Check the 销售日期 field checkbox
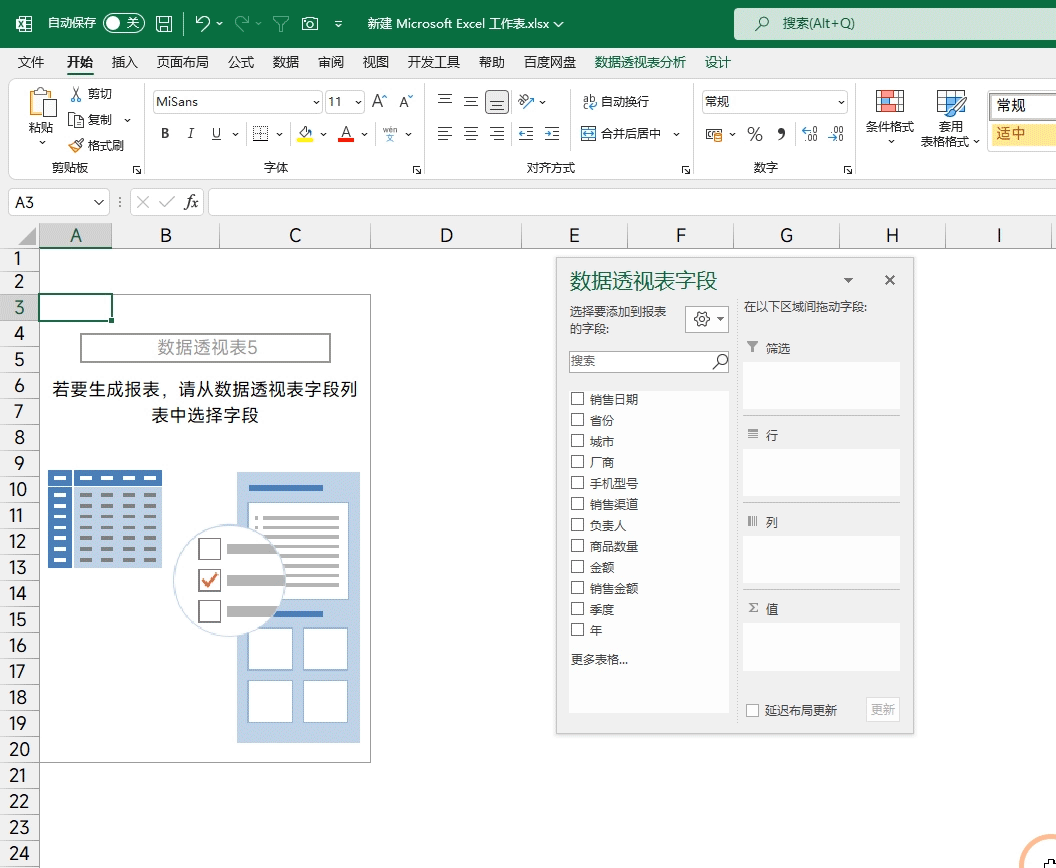1056x868 pixels. 577,399
